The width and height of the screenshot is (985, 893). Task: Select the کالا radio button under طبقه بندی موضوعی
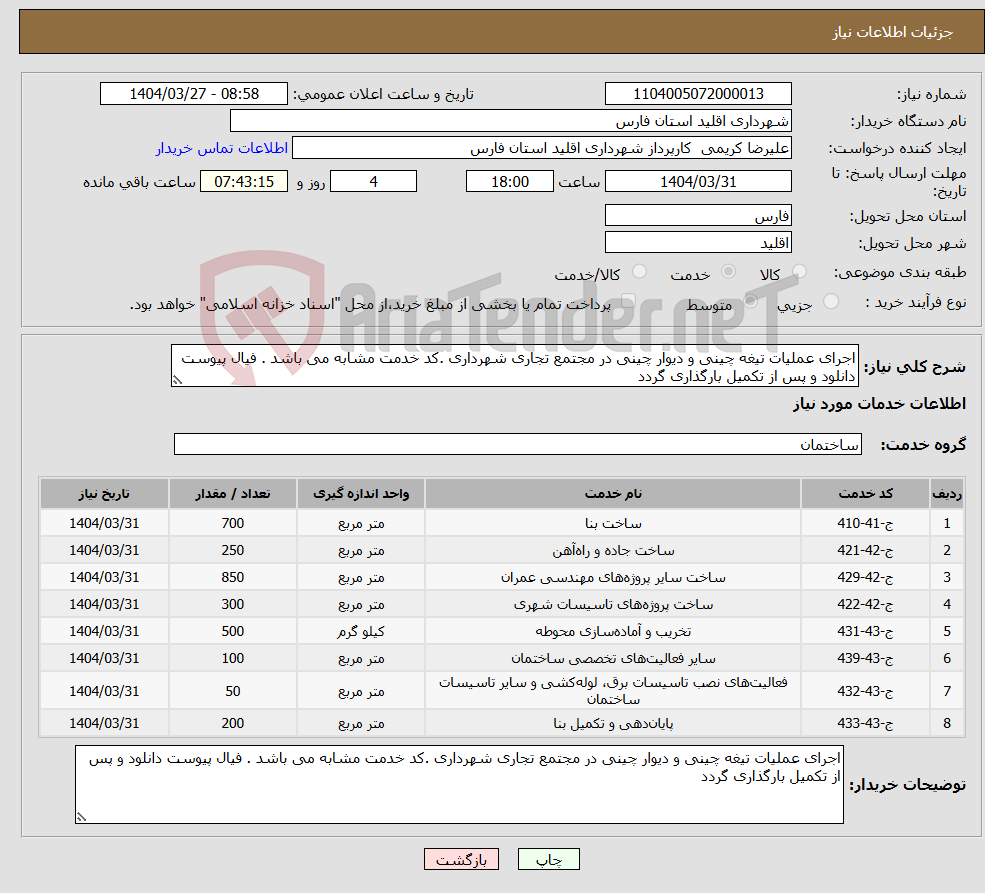(x=799, y=270)
